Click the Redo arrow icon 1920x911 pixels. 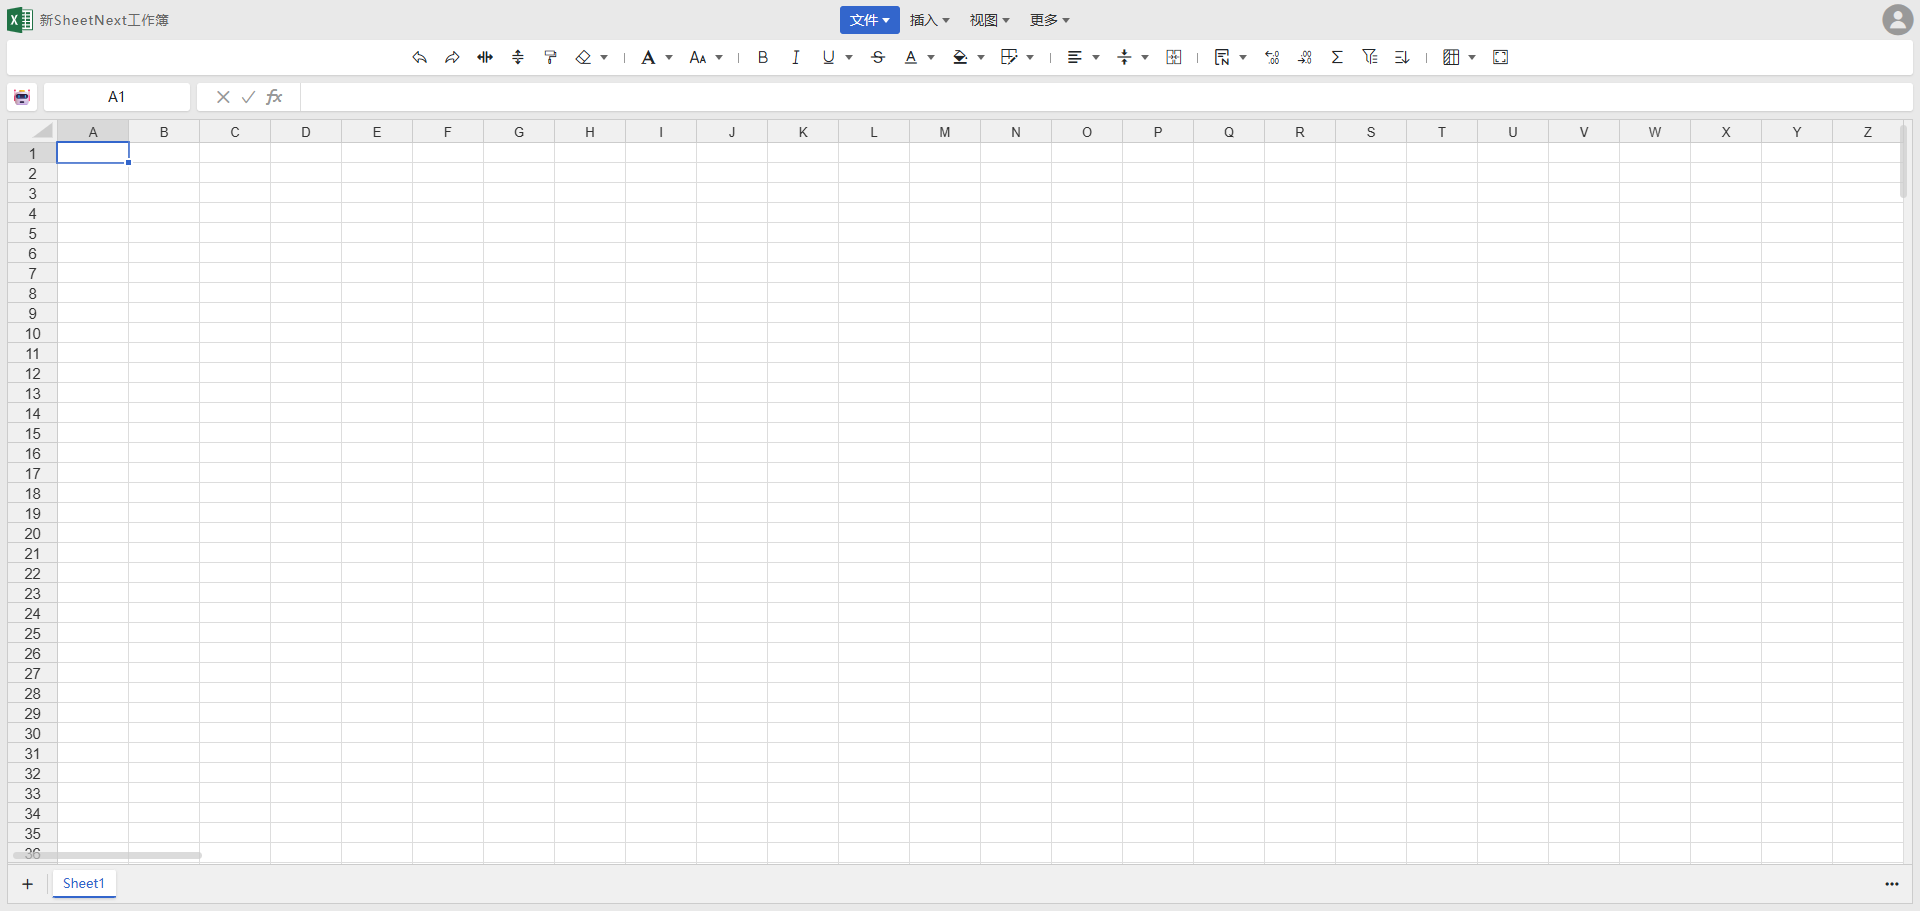pos(452,58)
